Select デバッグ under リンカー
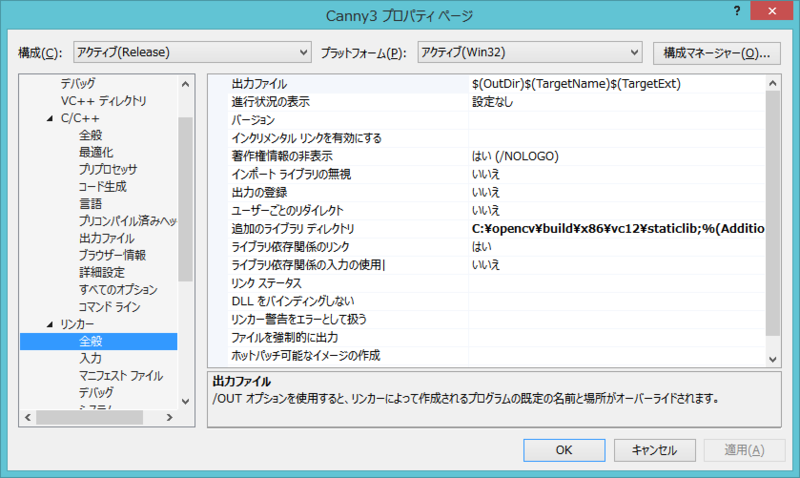Viewport: 800px width, 478px height. click(96, 393)
